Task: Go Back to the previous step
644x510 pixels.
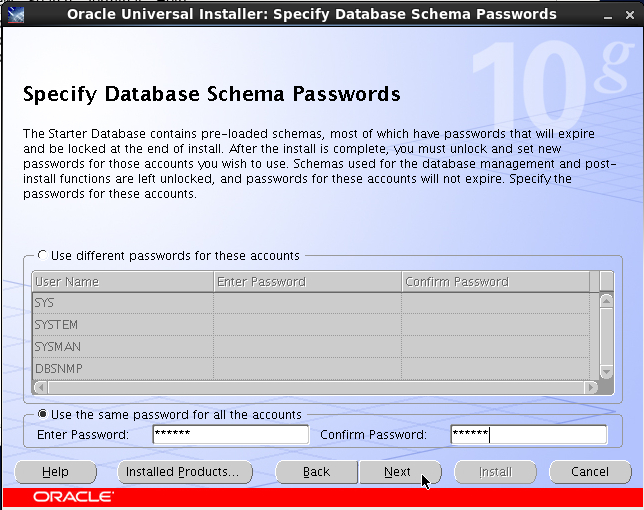Action: click(316, 472)
